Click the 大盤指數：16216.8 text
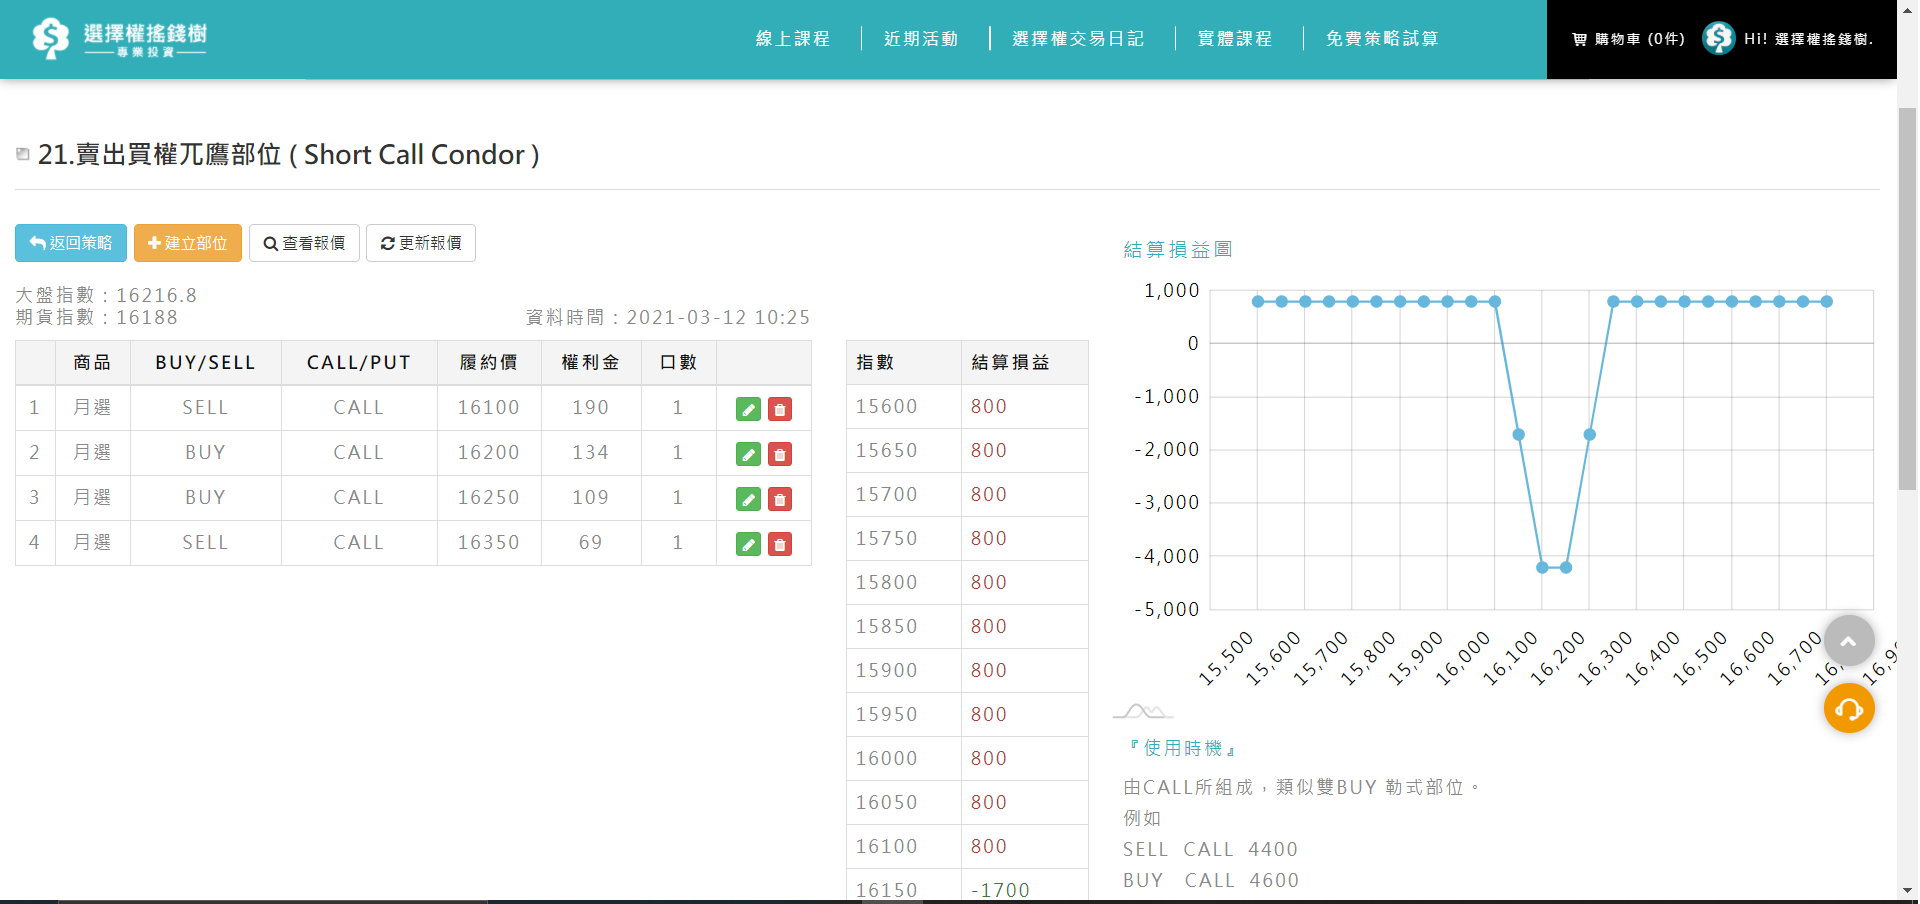1920x904 pixels. [x=106, y=295]
